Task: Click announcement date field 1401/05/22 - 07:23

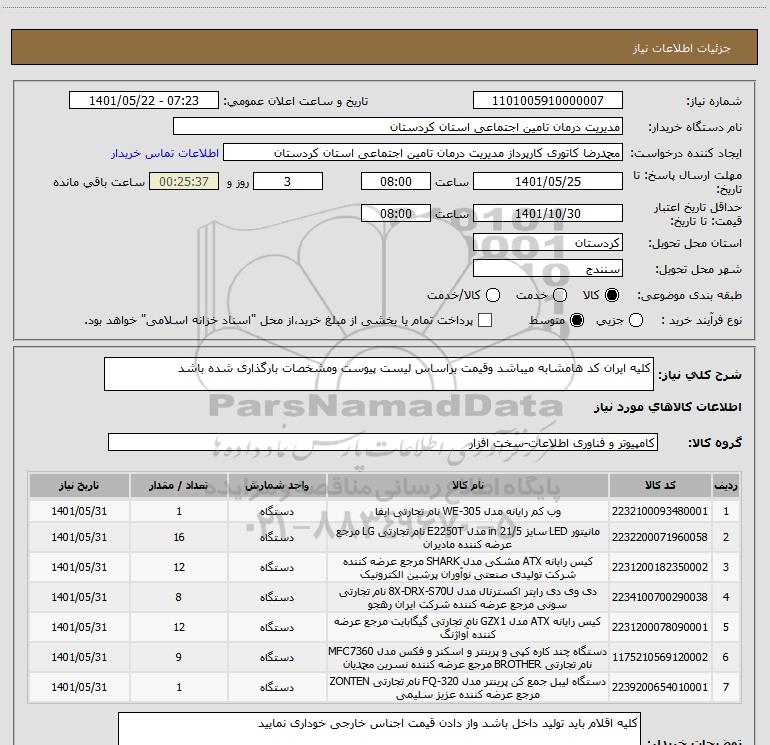Action: pyautogui.click(x=144, y=101)
